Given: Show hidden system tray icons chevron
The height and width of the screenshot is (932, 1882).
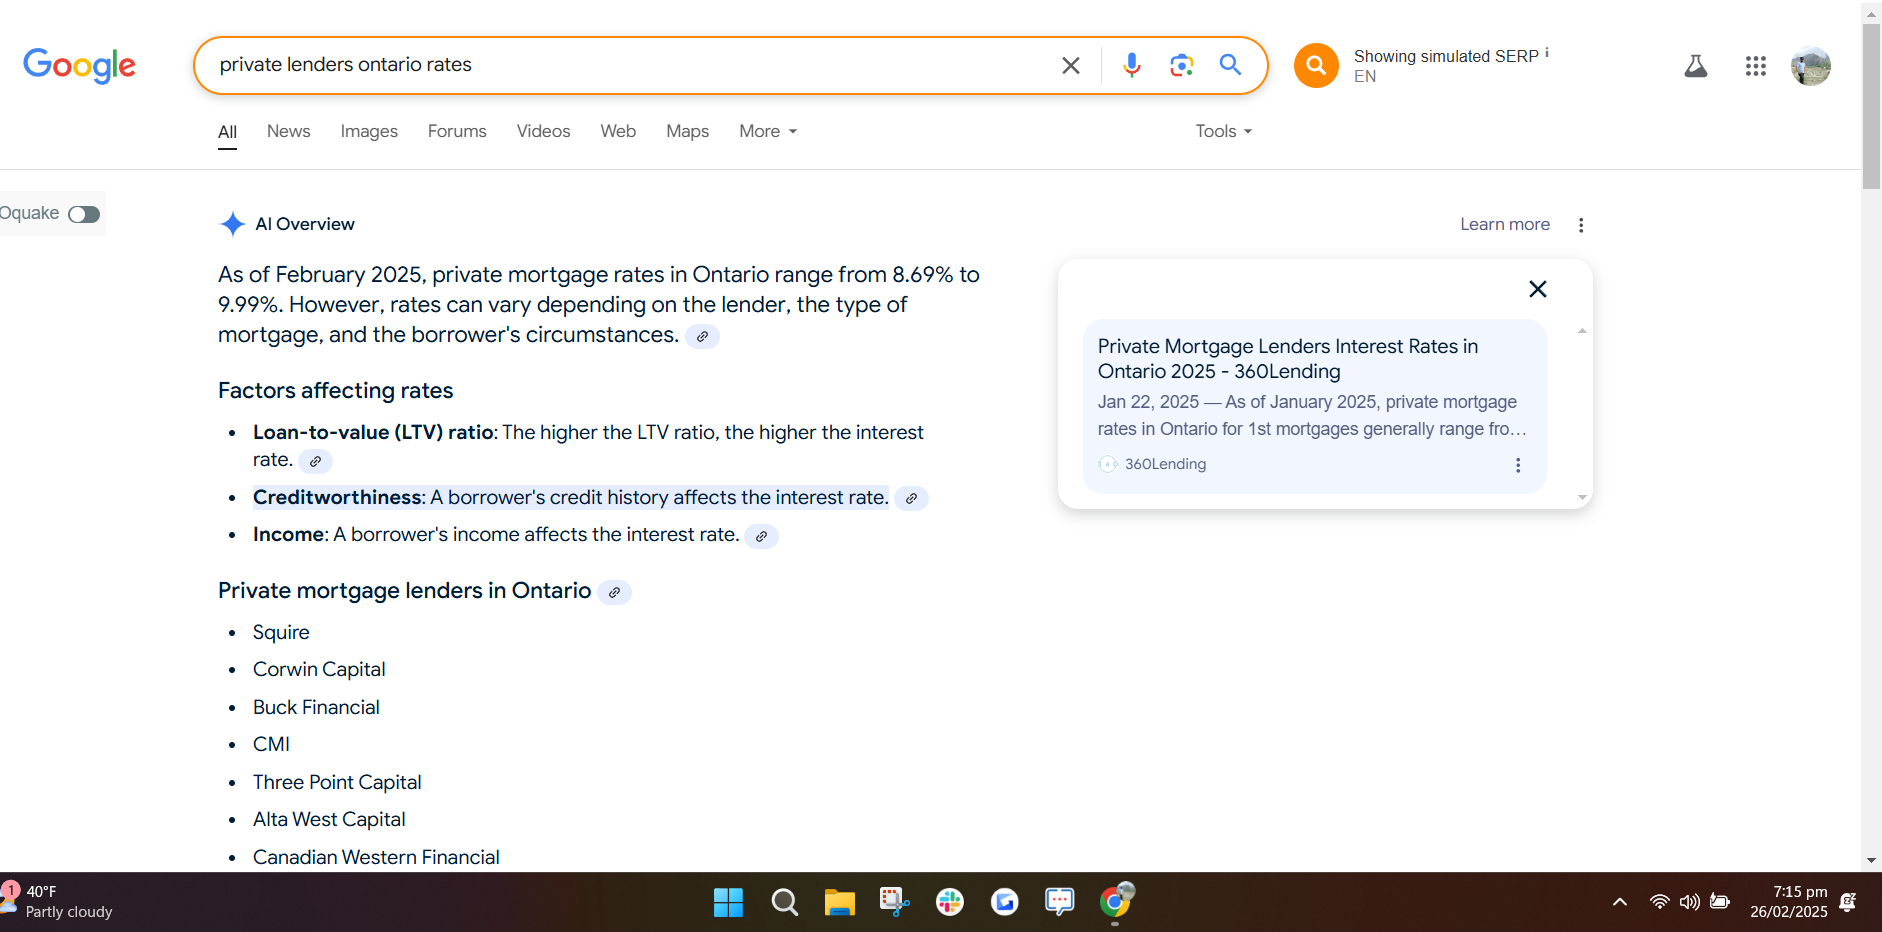Looking at the screenshot, I should tap(1620, 902).
